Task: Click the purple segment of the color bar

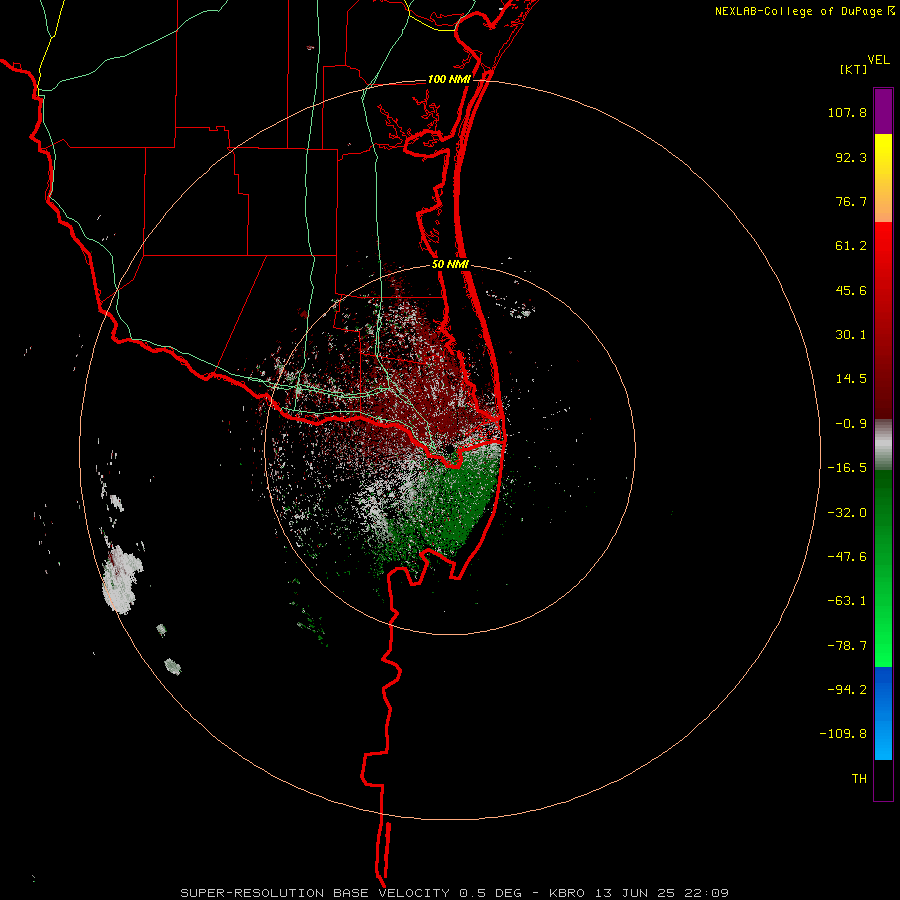Action: (883, 111)
